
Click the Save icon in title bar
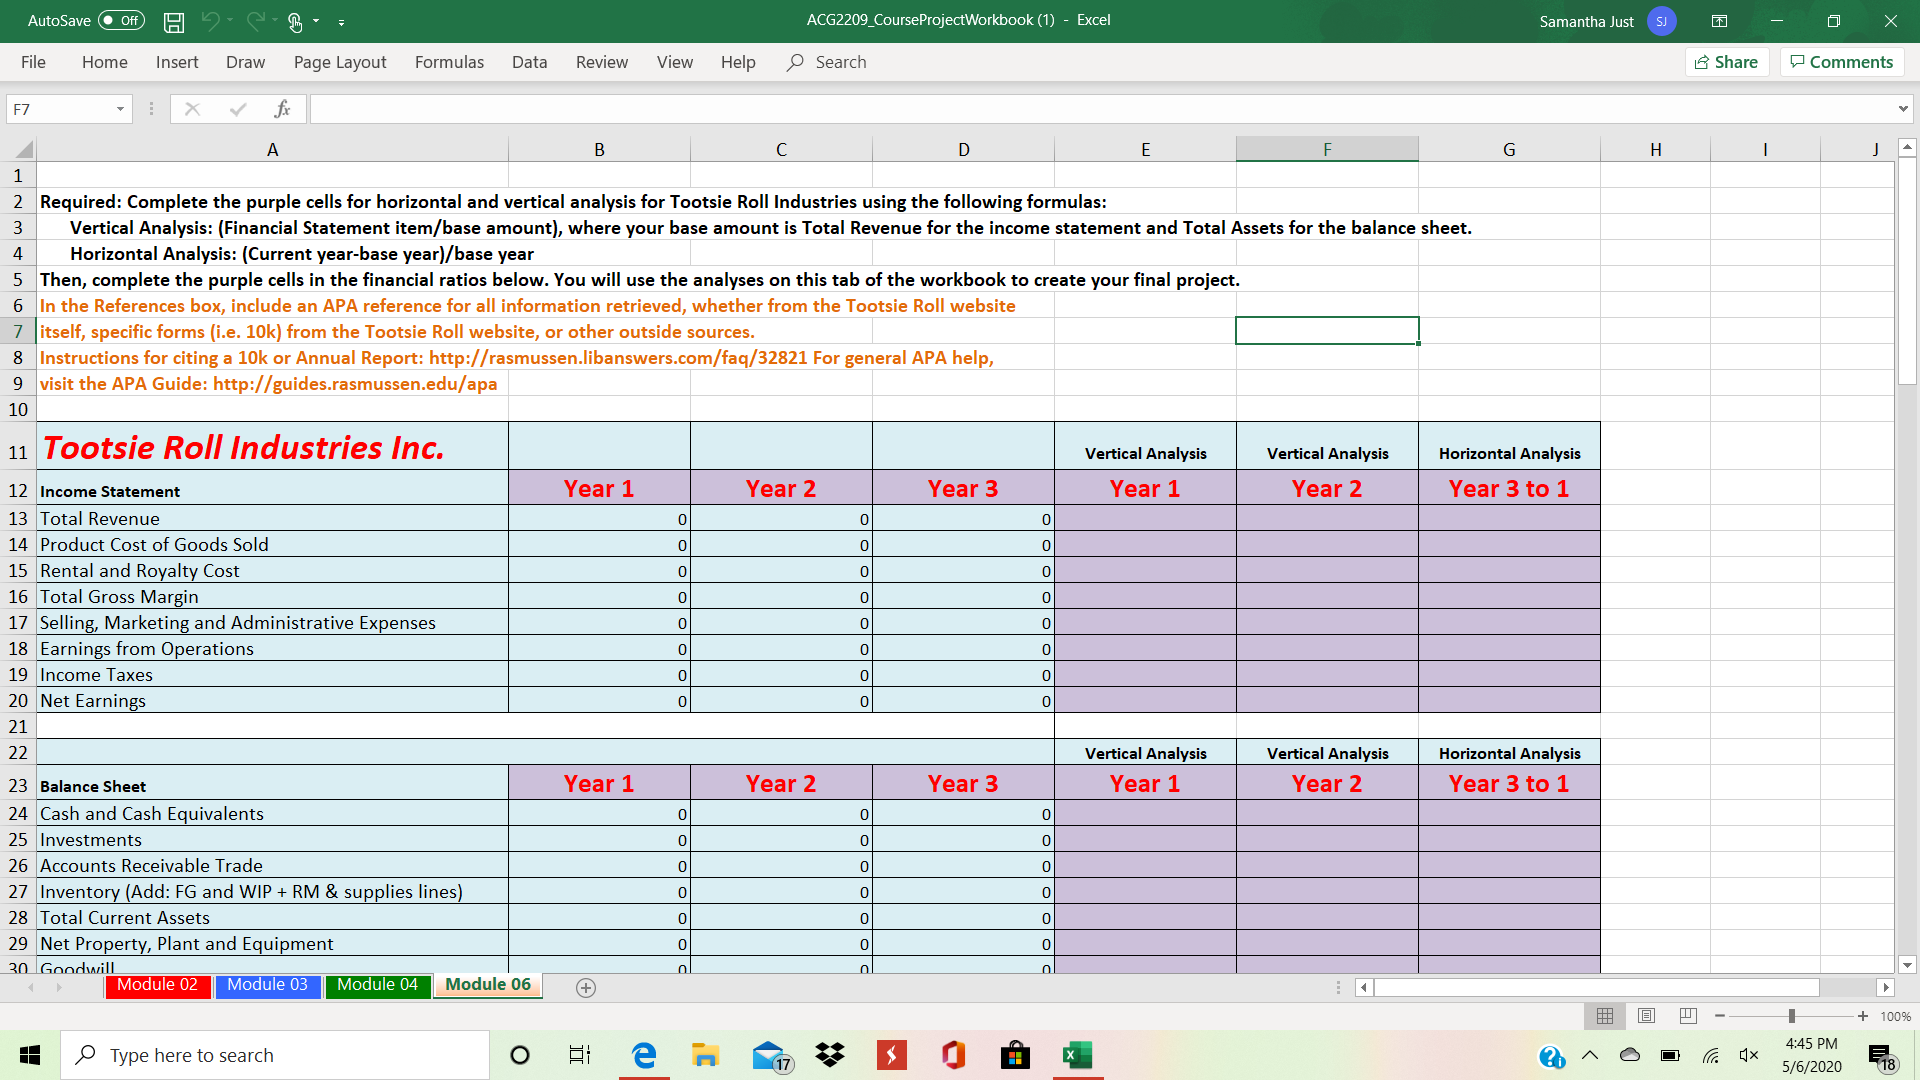[174, 21]
